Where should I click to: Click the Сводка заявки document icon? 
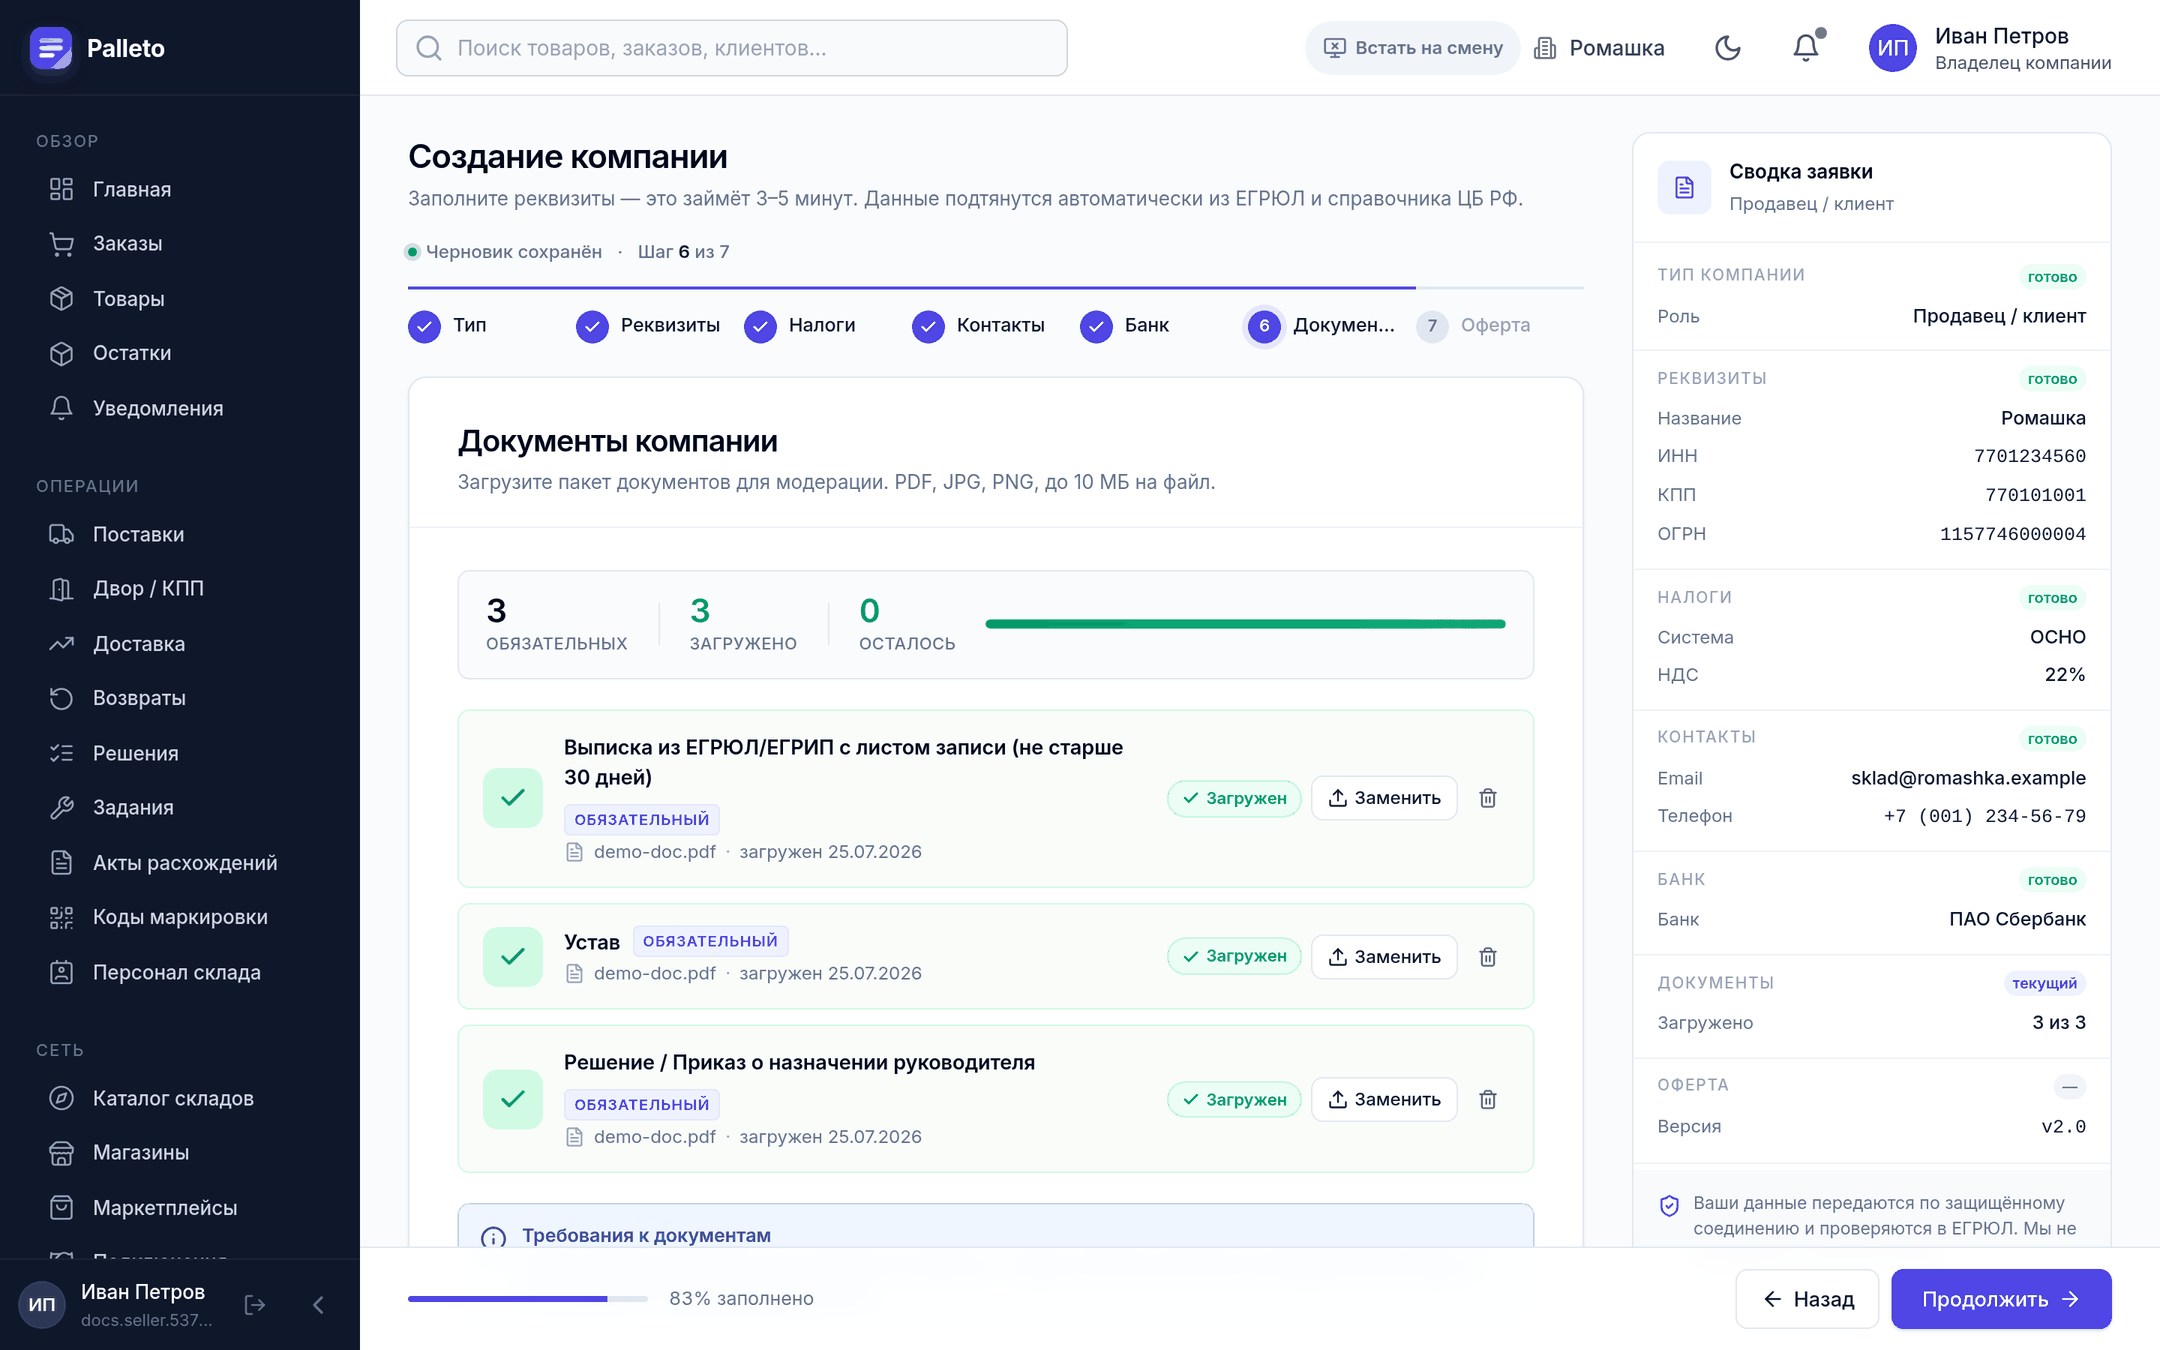1684,187
